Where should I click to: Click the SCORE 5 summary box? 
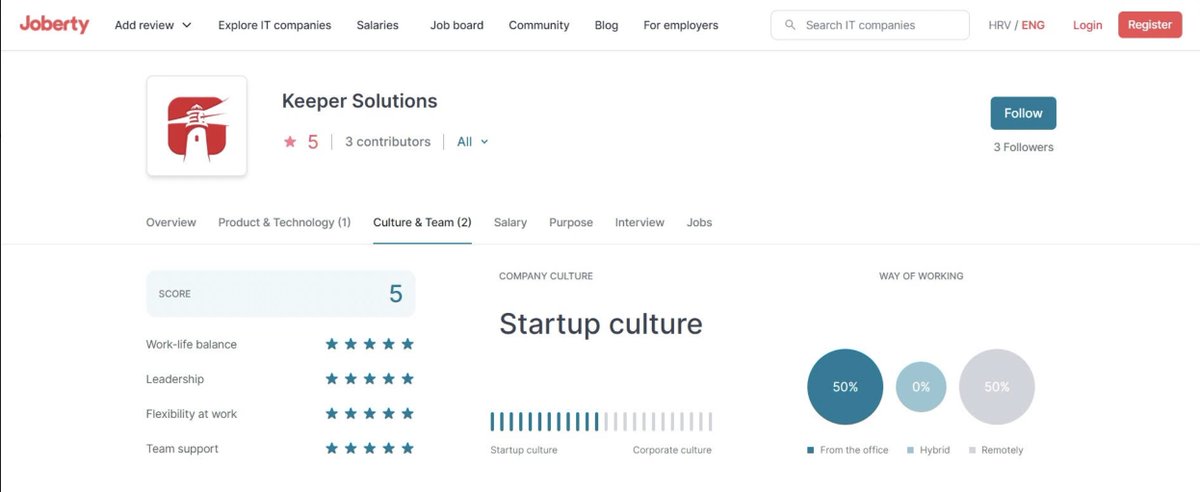click(x=281, y=294)
